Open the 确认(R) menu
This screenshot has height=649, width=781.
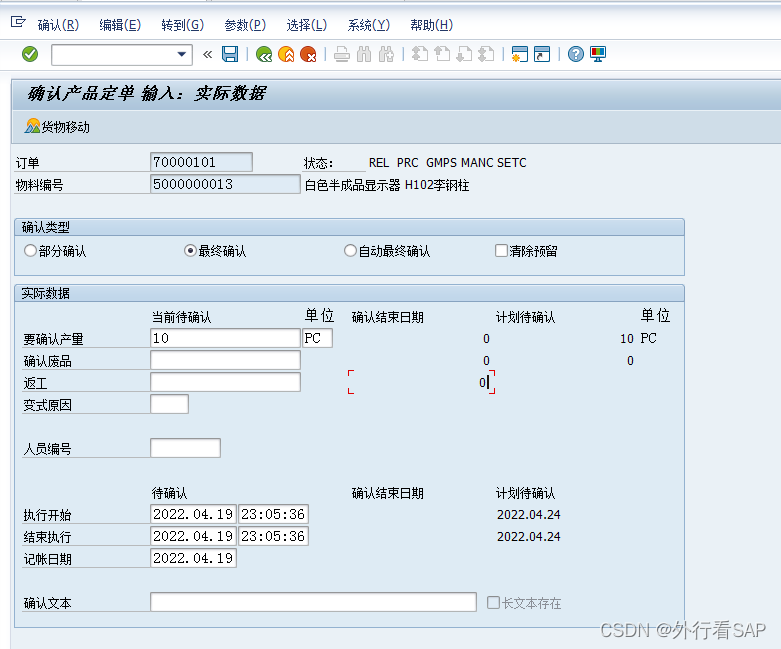(58, 25)
